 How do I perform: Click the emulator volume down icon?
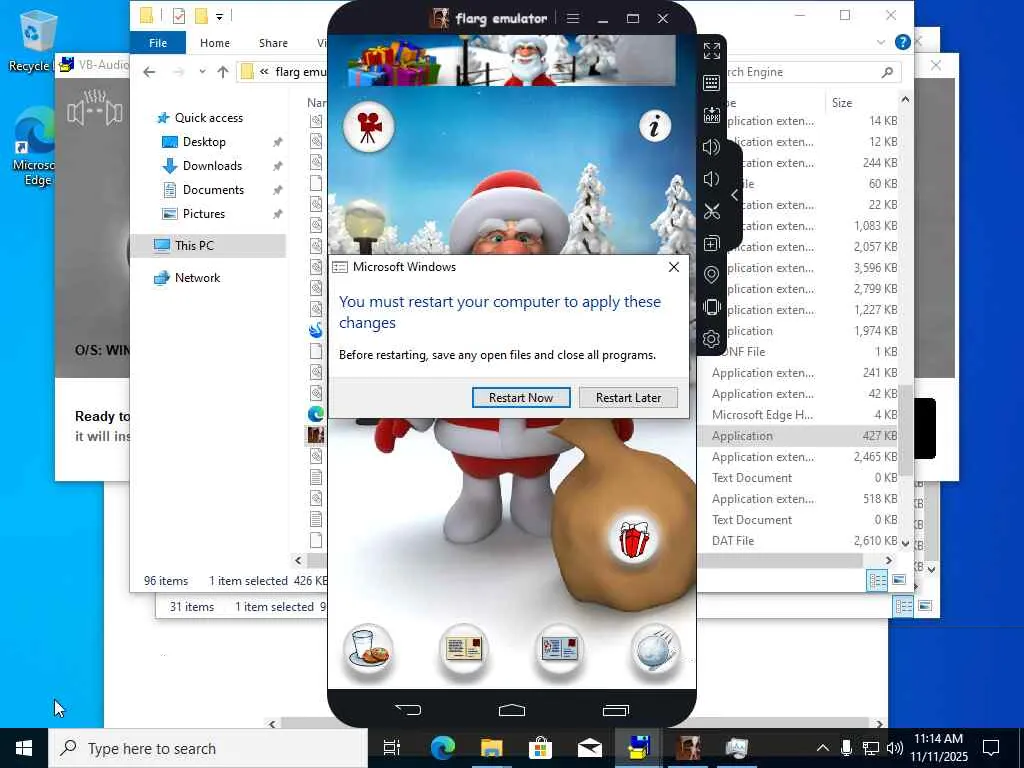click(711, 179)
